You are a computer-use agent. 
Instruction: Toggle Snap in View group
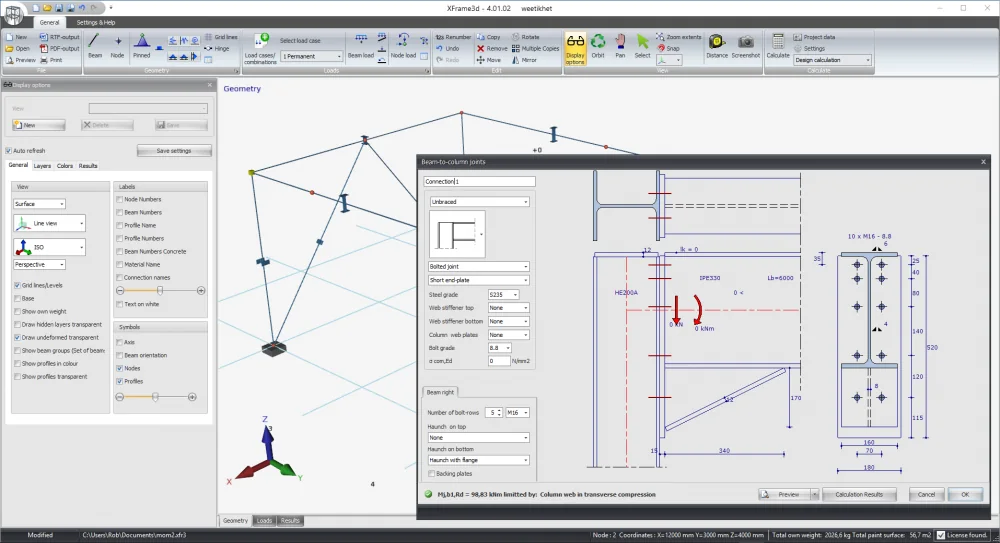(668, 48)
